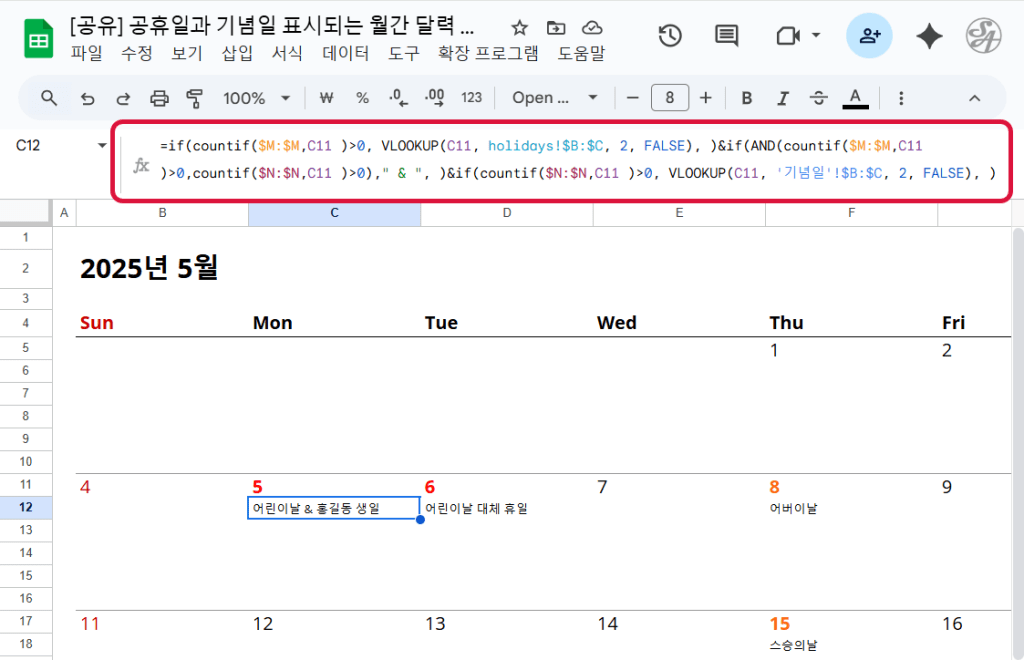Click the Gemini sparkle icon

pyautogui.click(x=929, y=36)
